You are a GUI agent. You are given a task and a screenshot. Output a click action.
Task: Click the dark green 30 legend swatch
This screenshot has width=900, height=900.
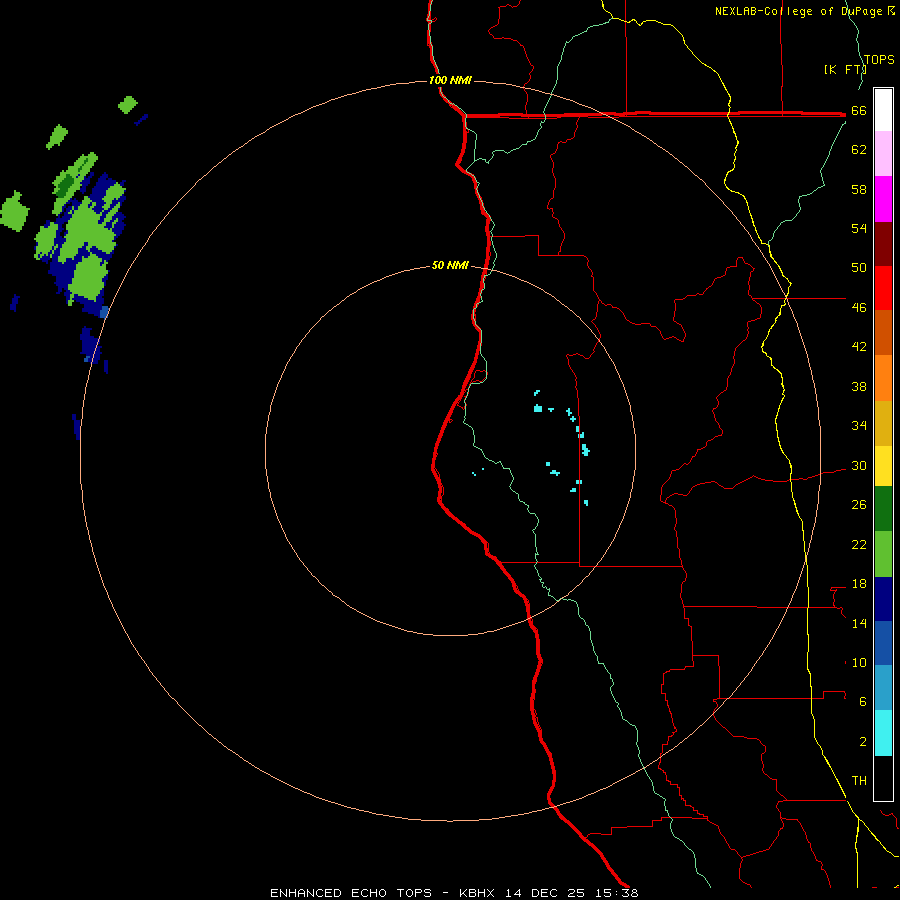(883, 509)
